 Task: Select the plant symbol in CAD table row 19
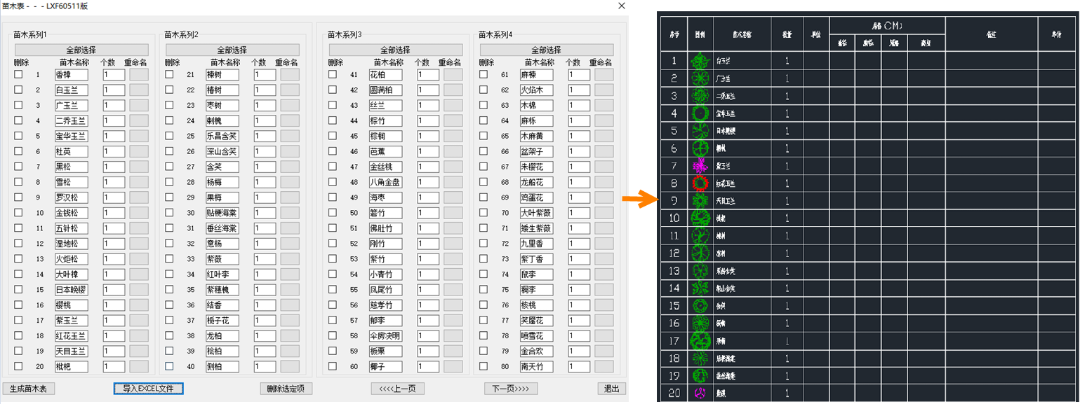(x=700, y=375)
